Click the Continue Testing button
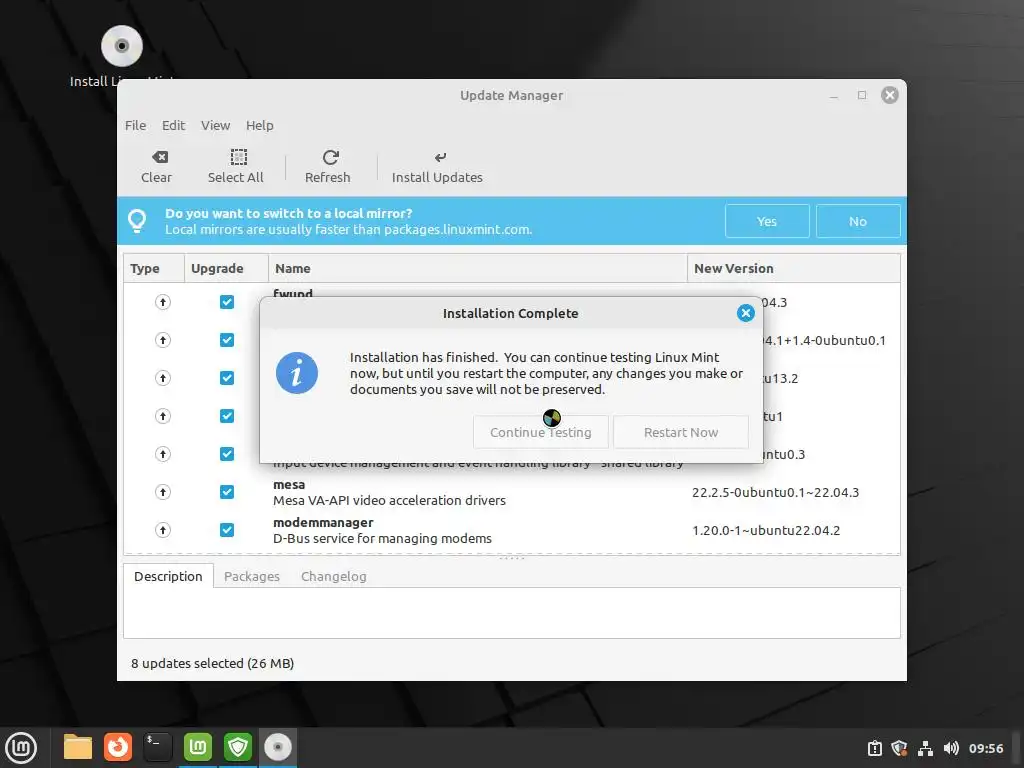The image size is (1024, 768). tap(541, 432)
